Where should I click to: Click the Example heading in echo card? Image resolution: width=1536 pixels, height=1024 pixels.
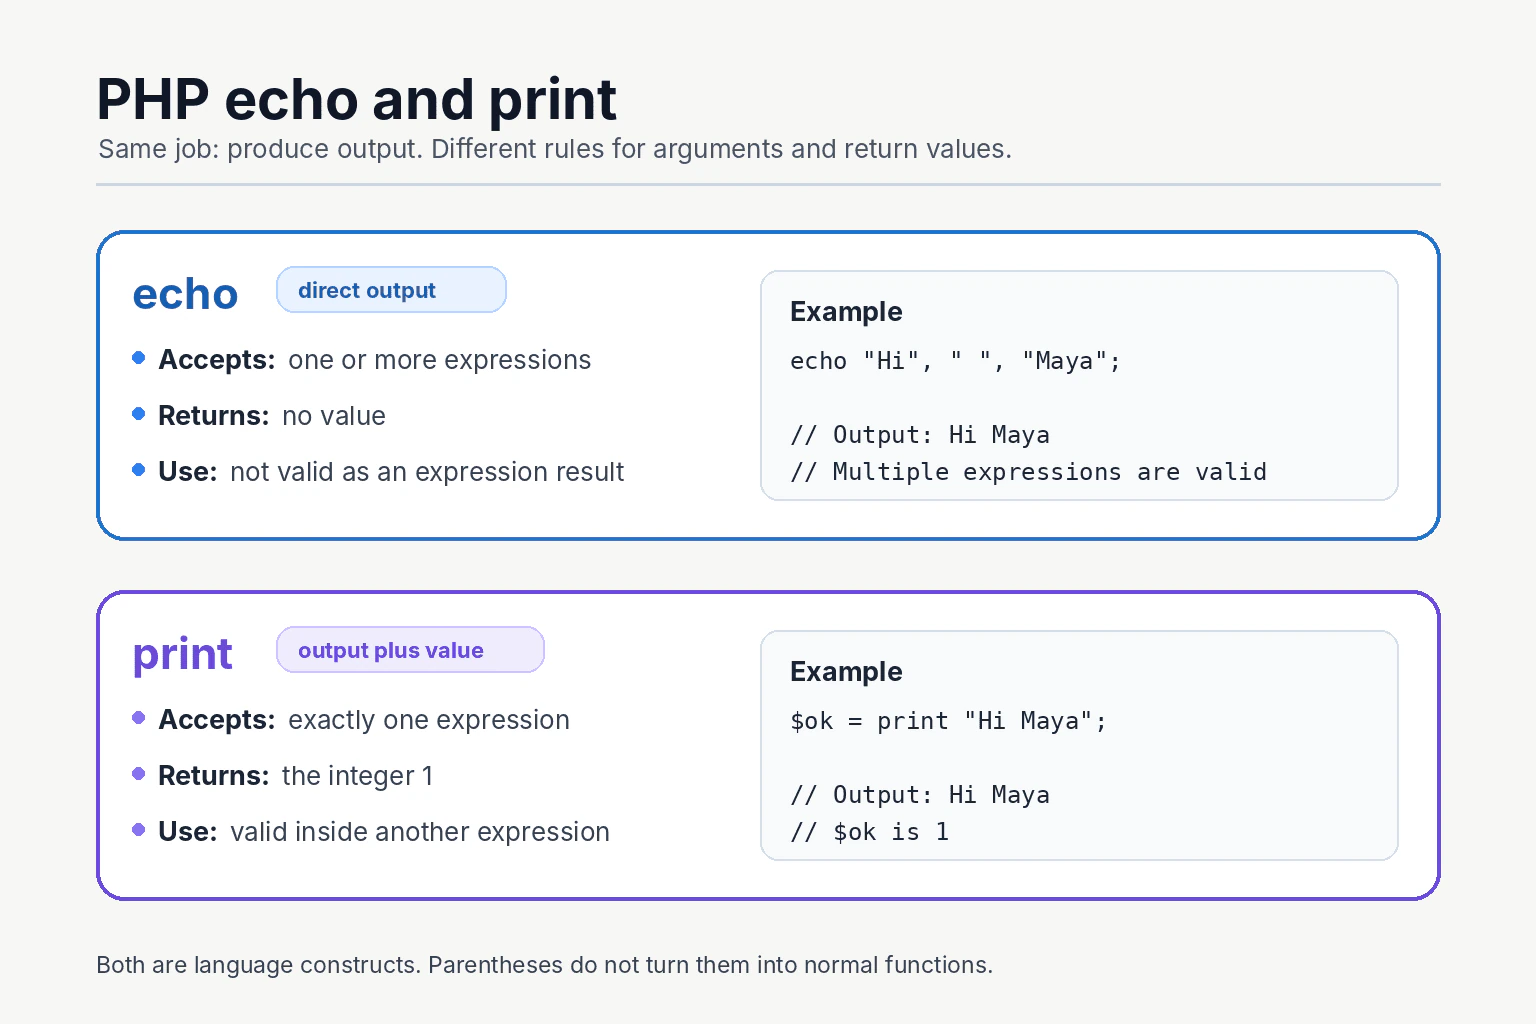(x=846, y=312)
